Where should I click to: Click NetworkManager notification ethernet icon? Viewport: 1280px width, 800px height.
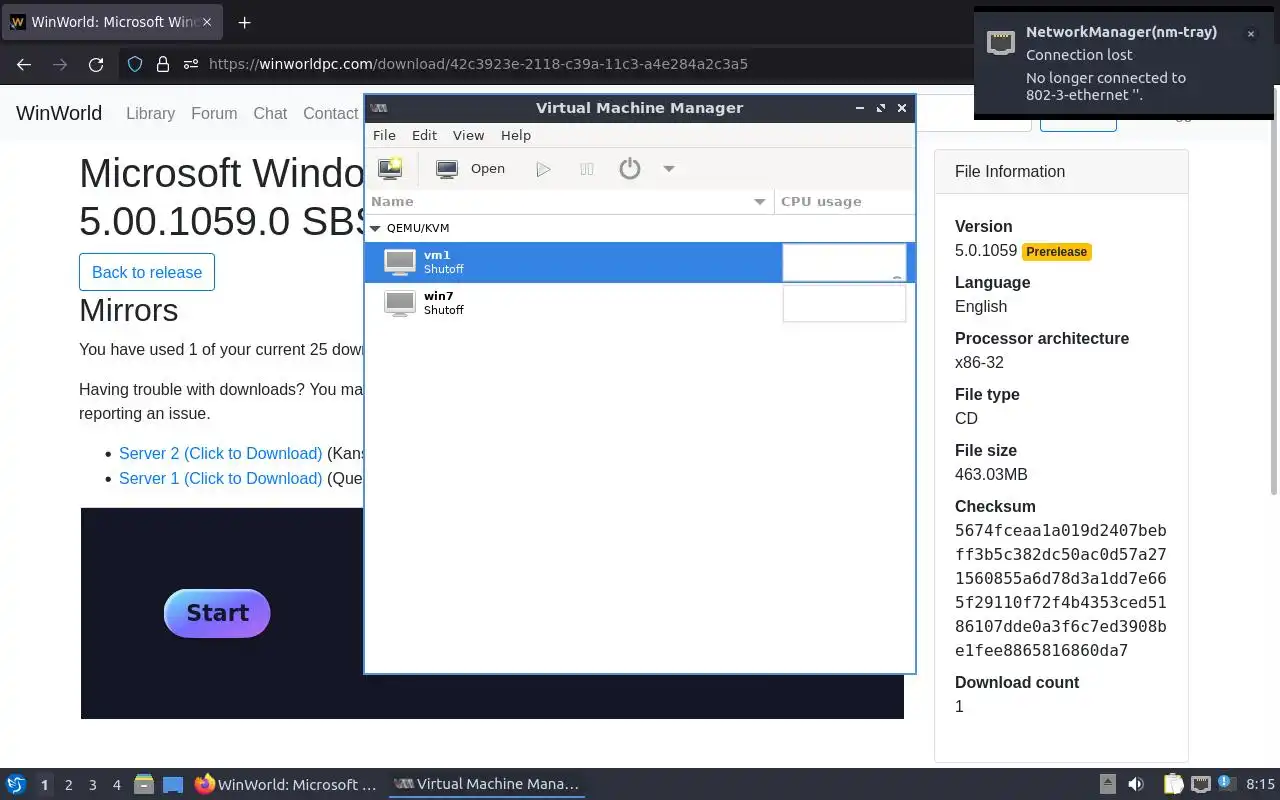(x=1001, y=43)
